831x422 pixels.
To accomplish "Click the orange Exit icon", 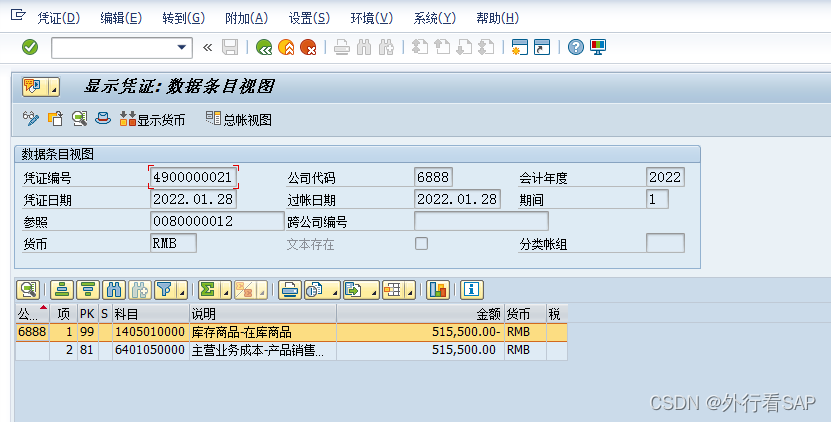I will point(286,47).
